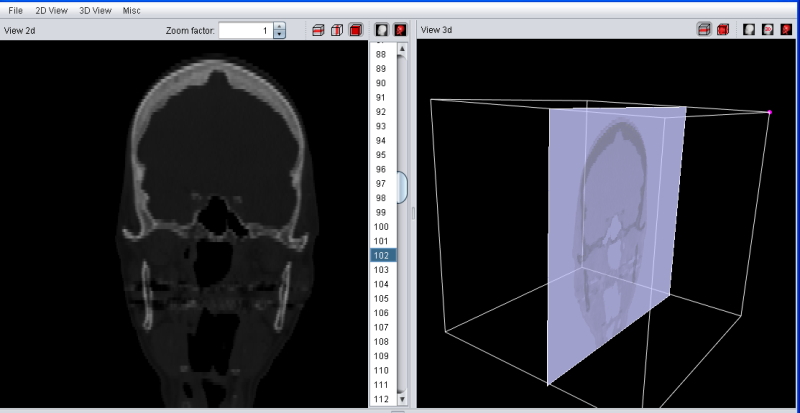Select vertical slice plane icon in View 2d
The width and height of the screenshot is (800, 413).
click(x=336, y=30)
